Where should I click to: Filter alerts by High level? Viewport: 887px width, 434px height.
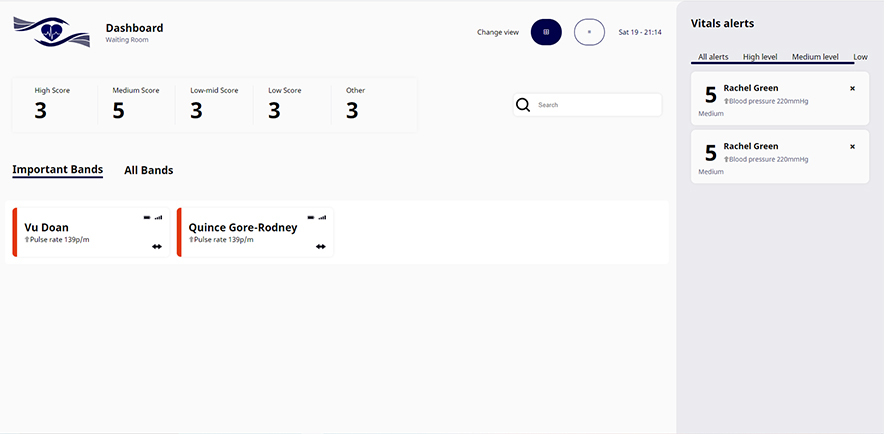[760, 57]
